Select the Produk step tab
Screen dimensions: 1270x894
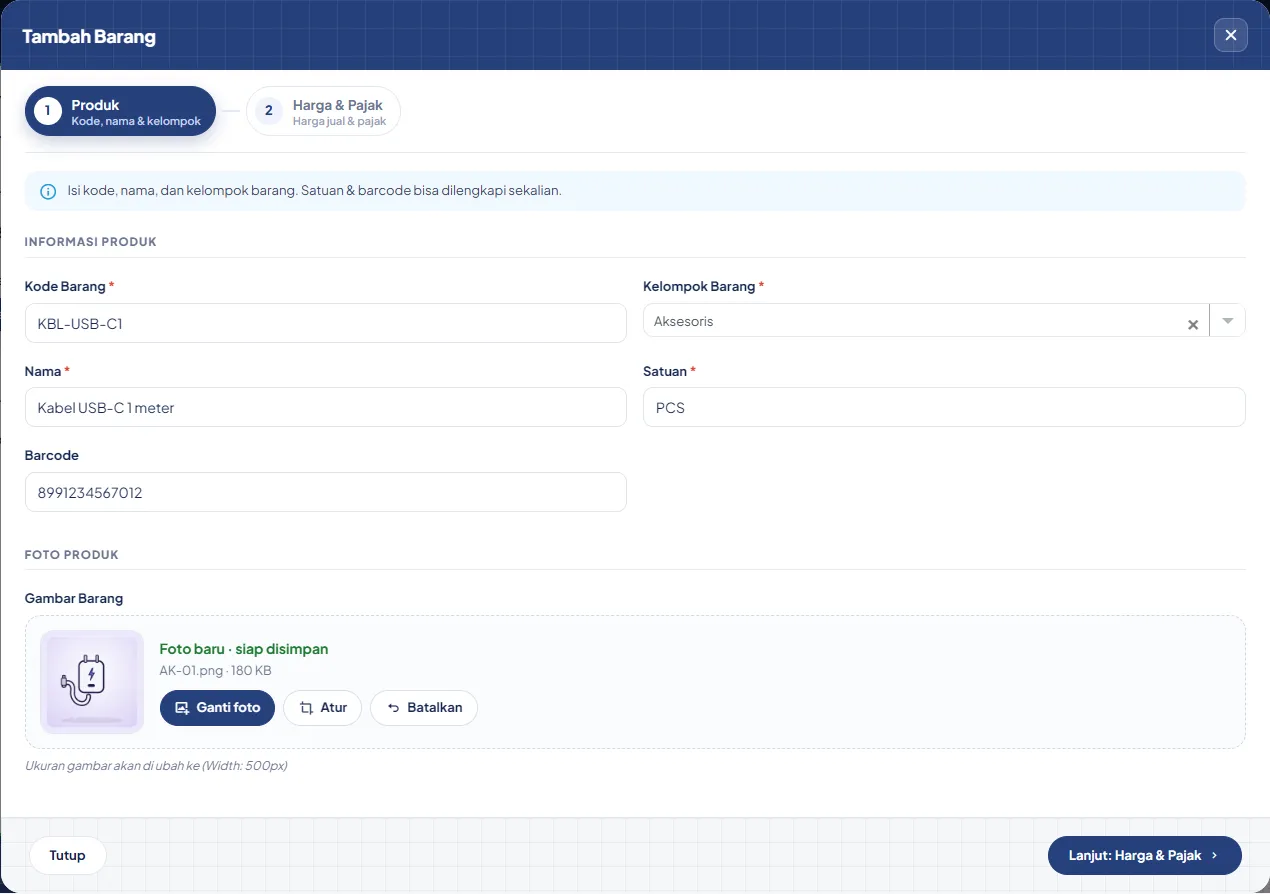click(x=120, y=111)
